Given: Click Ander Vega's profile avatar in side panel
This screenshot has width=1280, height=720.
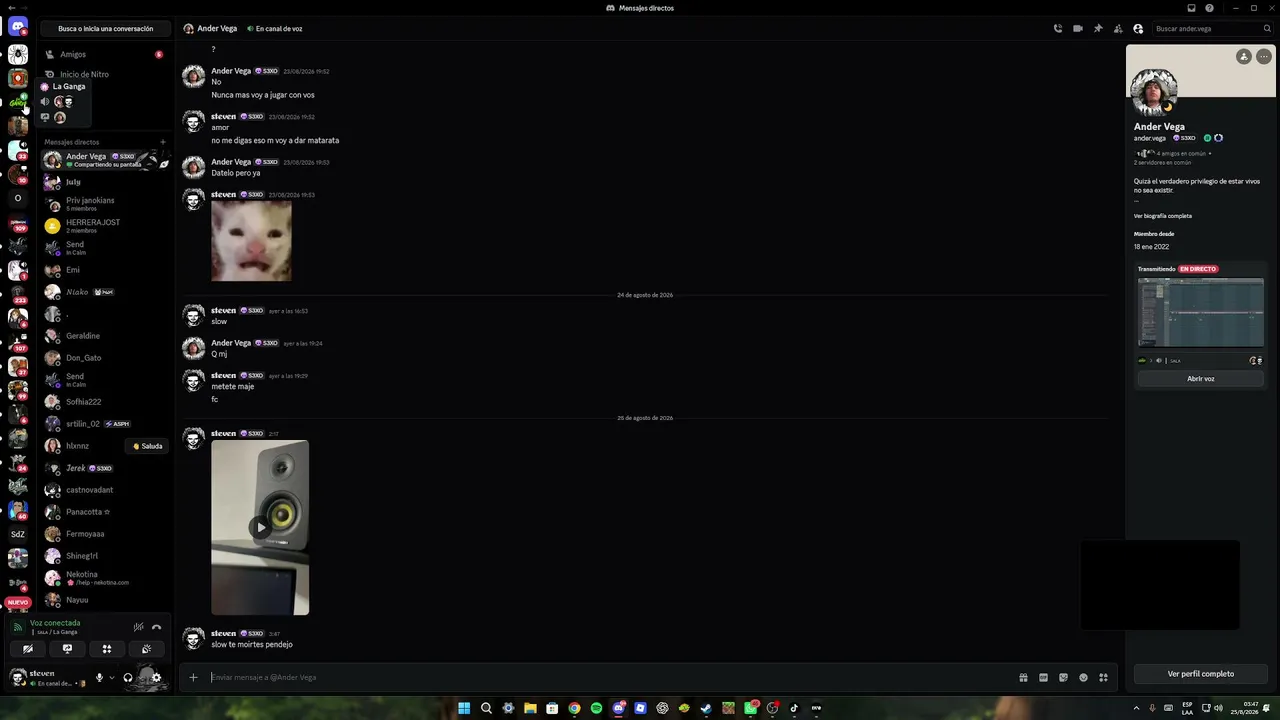Looking at the screenshot, I should click(1154, 93).
